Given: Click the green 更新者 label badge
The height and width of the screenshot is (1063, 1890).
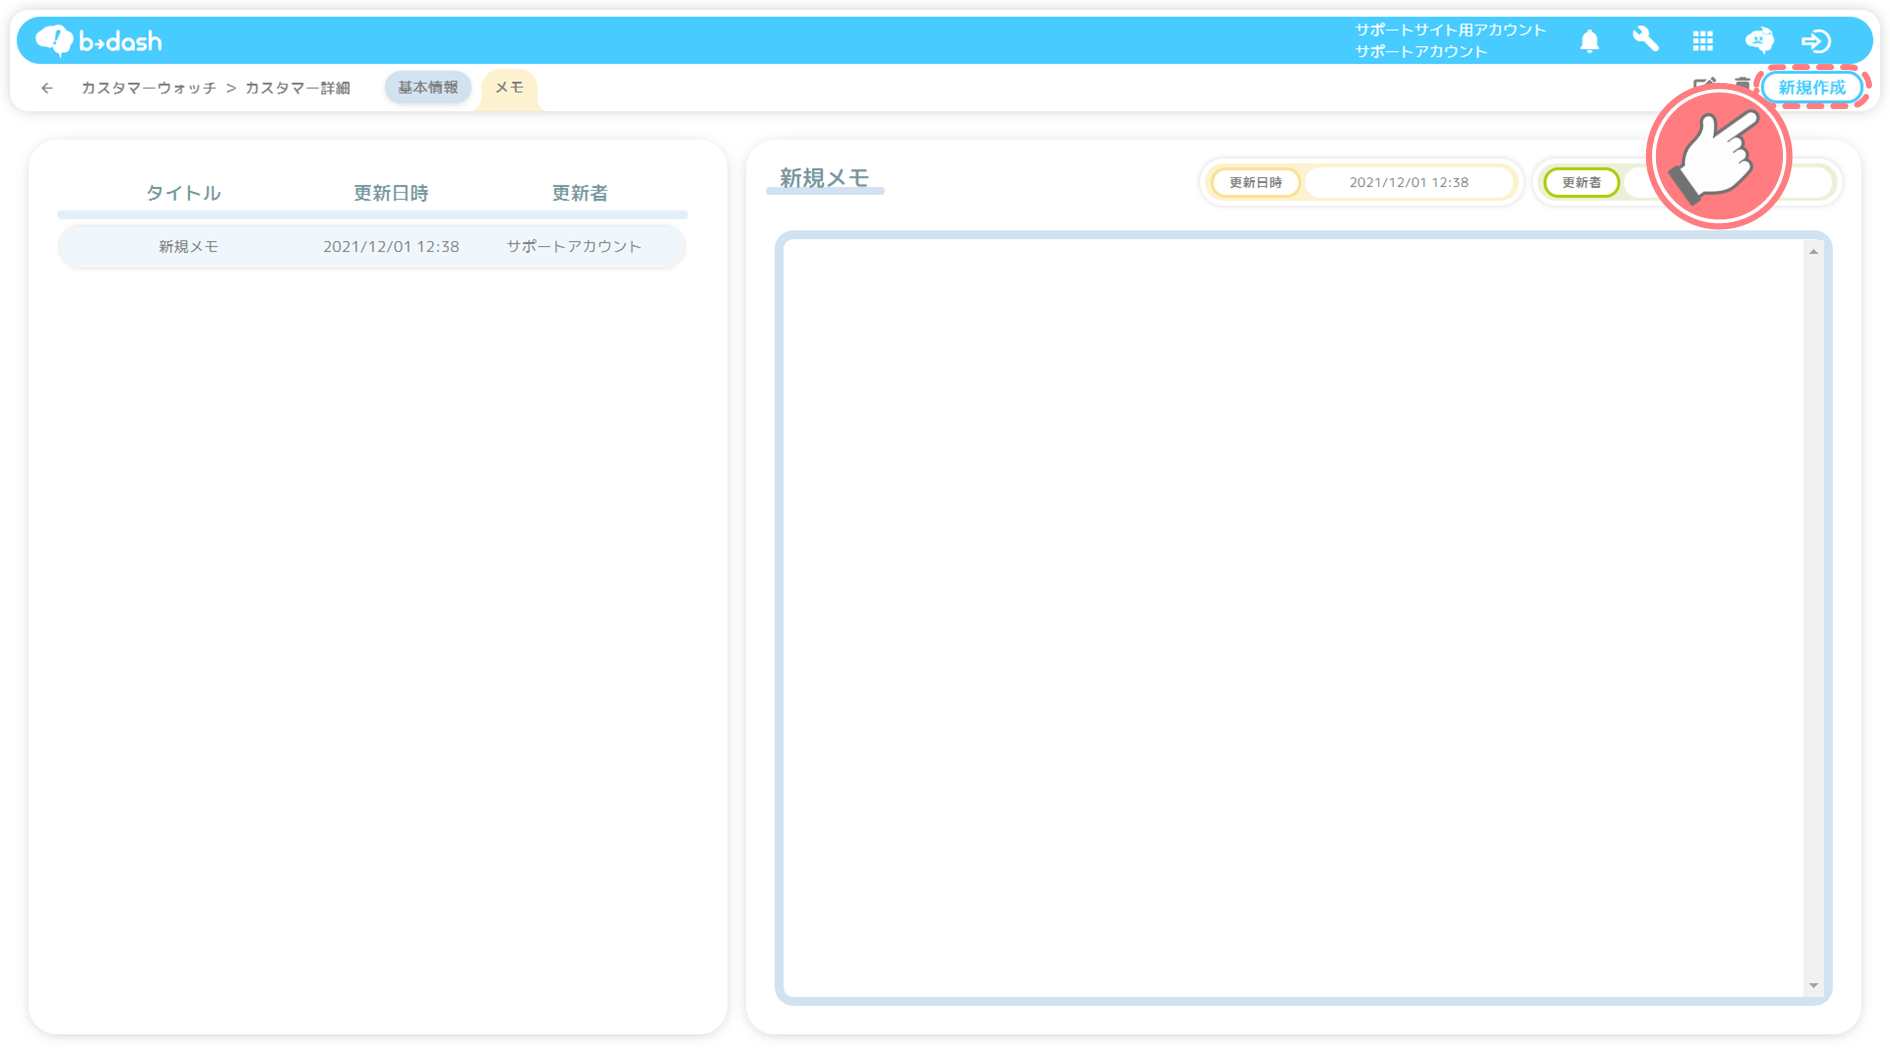Looking at the screenshot, I should 1581,183.
